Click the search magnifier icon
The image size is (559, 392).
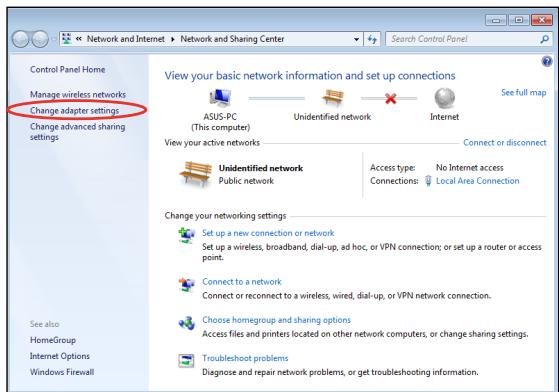coord(544,39)
